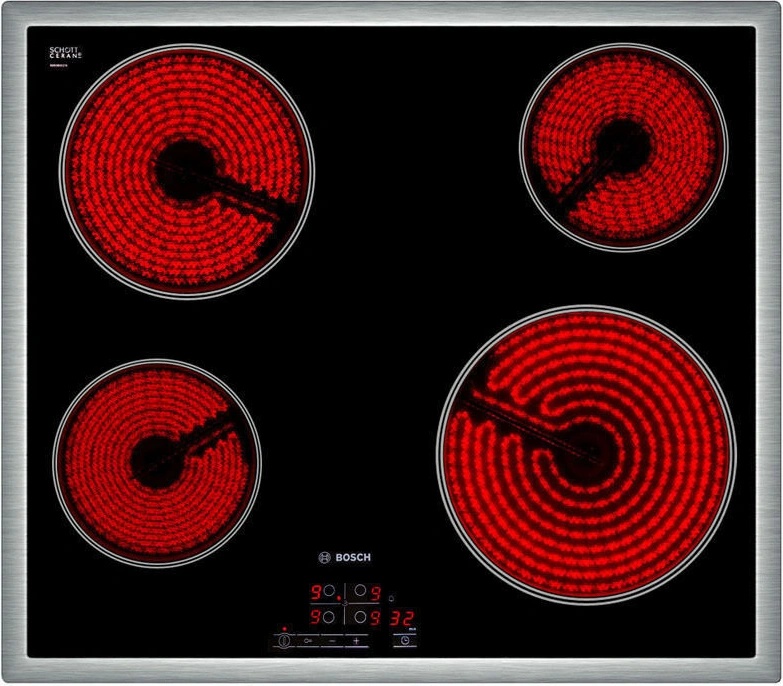Tap the front left heat level 9
The width and height of the screenshot is (783, 686).
(314, 617)
